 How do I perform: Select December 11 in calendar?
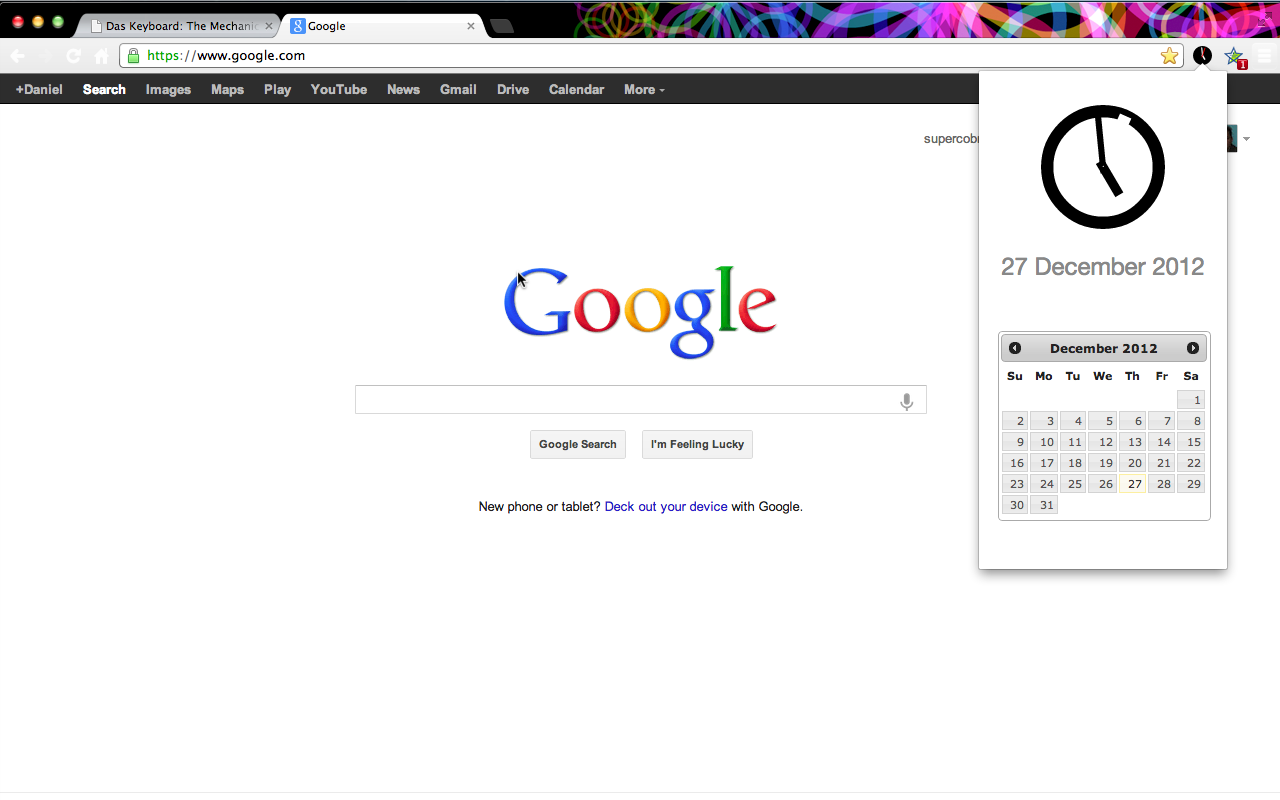coord(1073,442)
